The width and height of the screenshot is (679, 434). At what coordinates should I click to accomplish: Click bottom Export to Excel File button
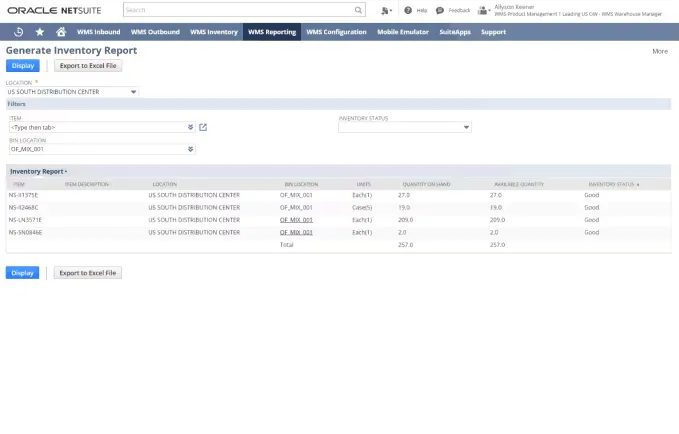(x=88, y=272)
